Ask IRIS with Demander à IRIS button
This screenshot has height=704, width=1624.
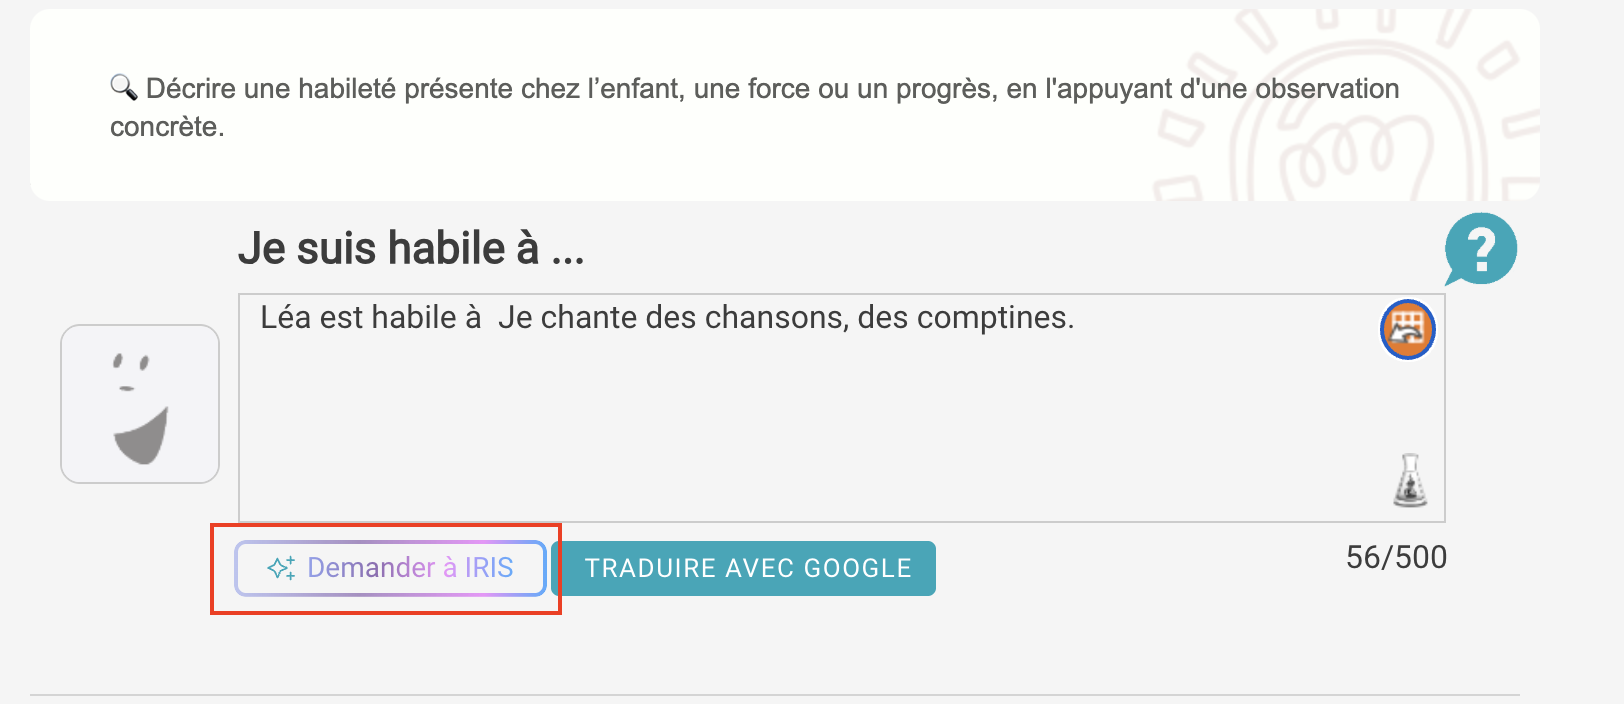[x=390, y=568]
